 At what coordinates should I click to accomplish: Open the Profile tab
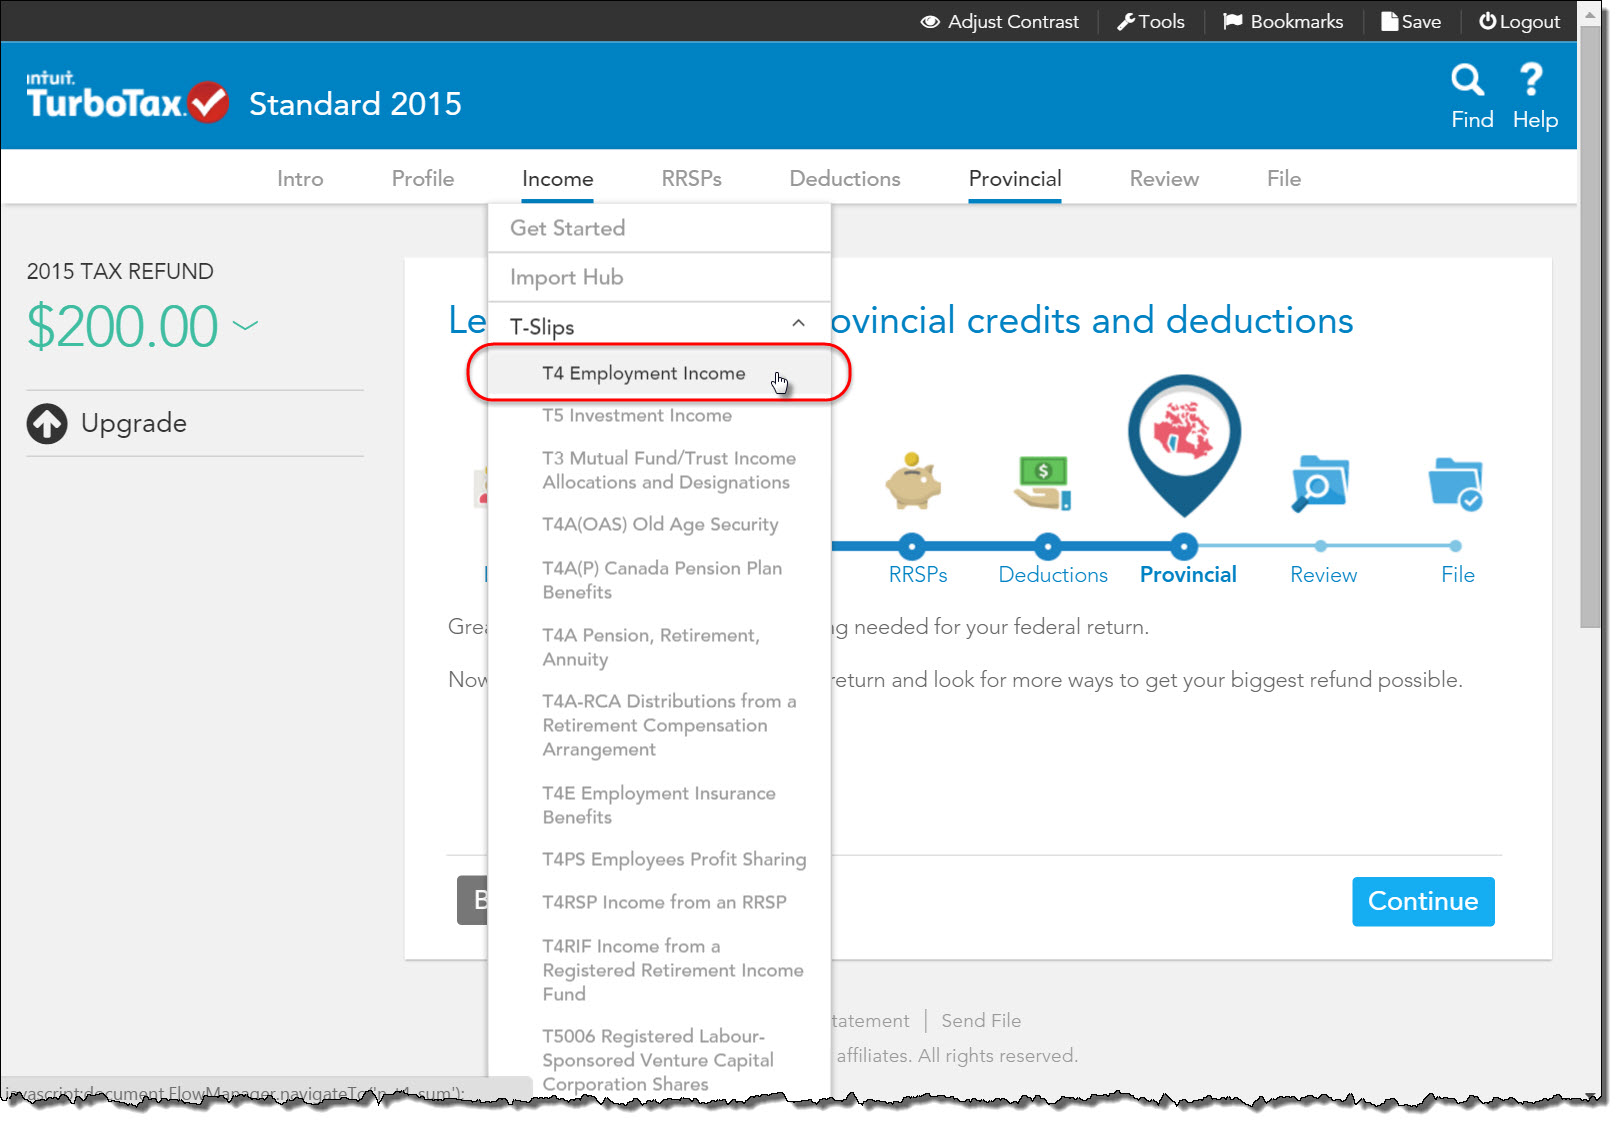pos(423,179)
